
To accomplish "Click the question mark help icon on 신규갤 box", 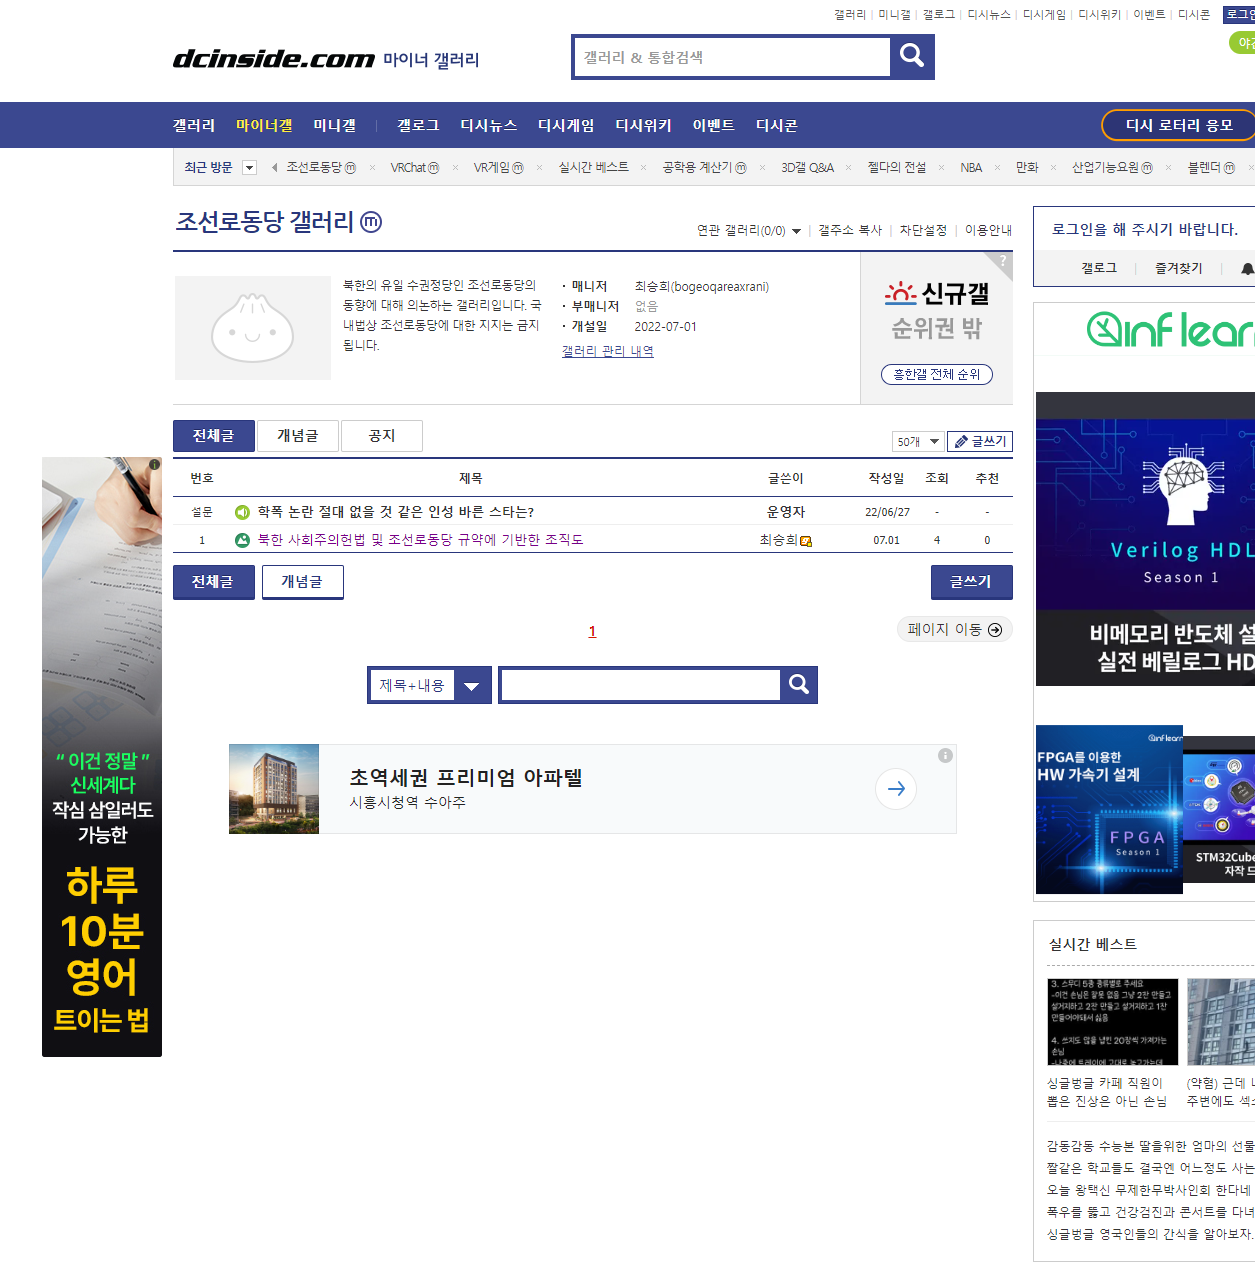I will 1003,260.
